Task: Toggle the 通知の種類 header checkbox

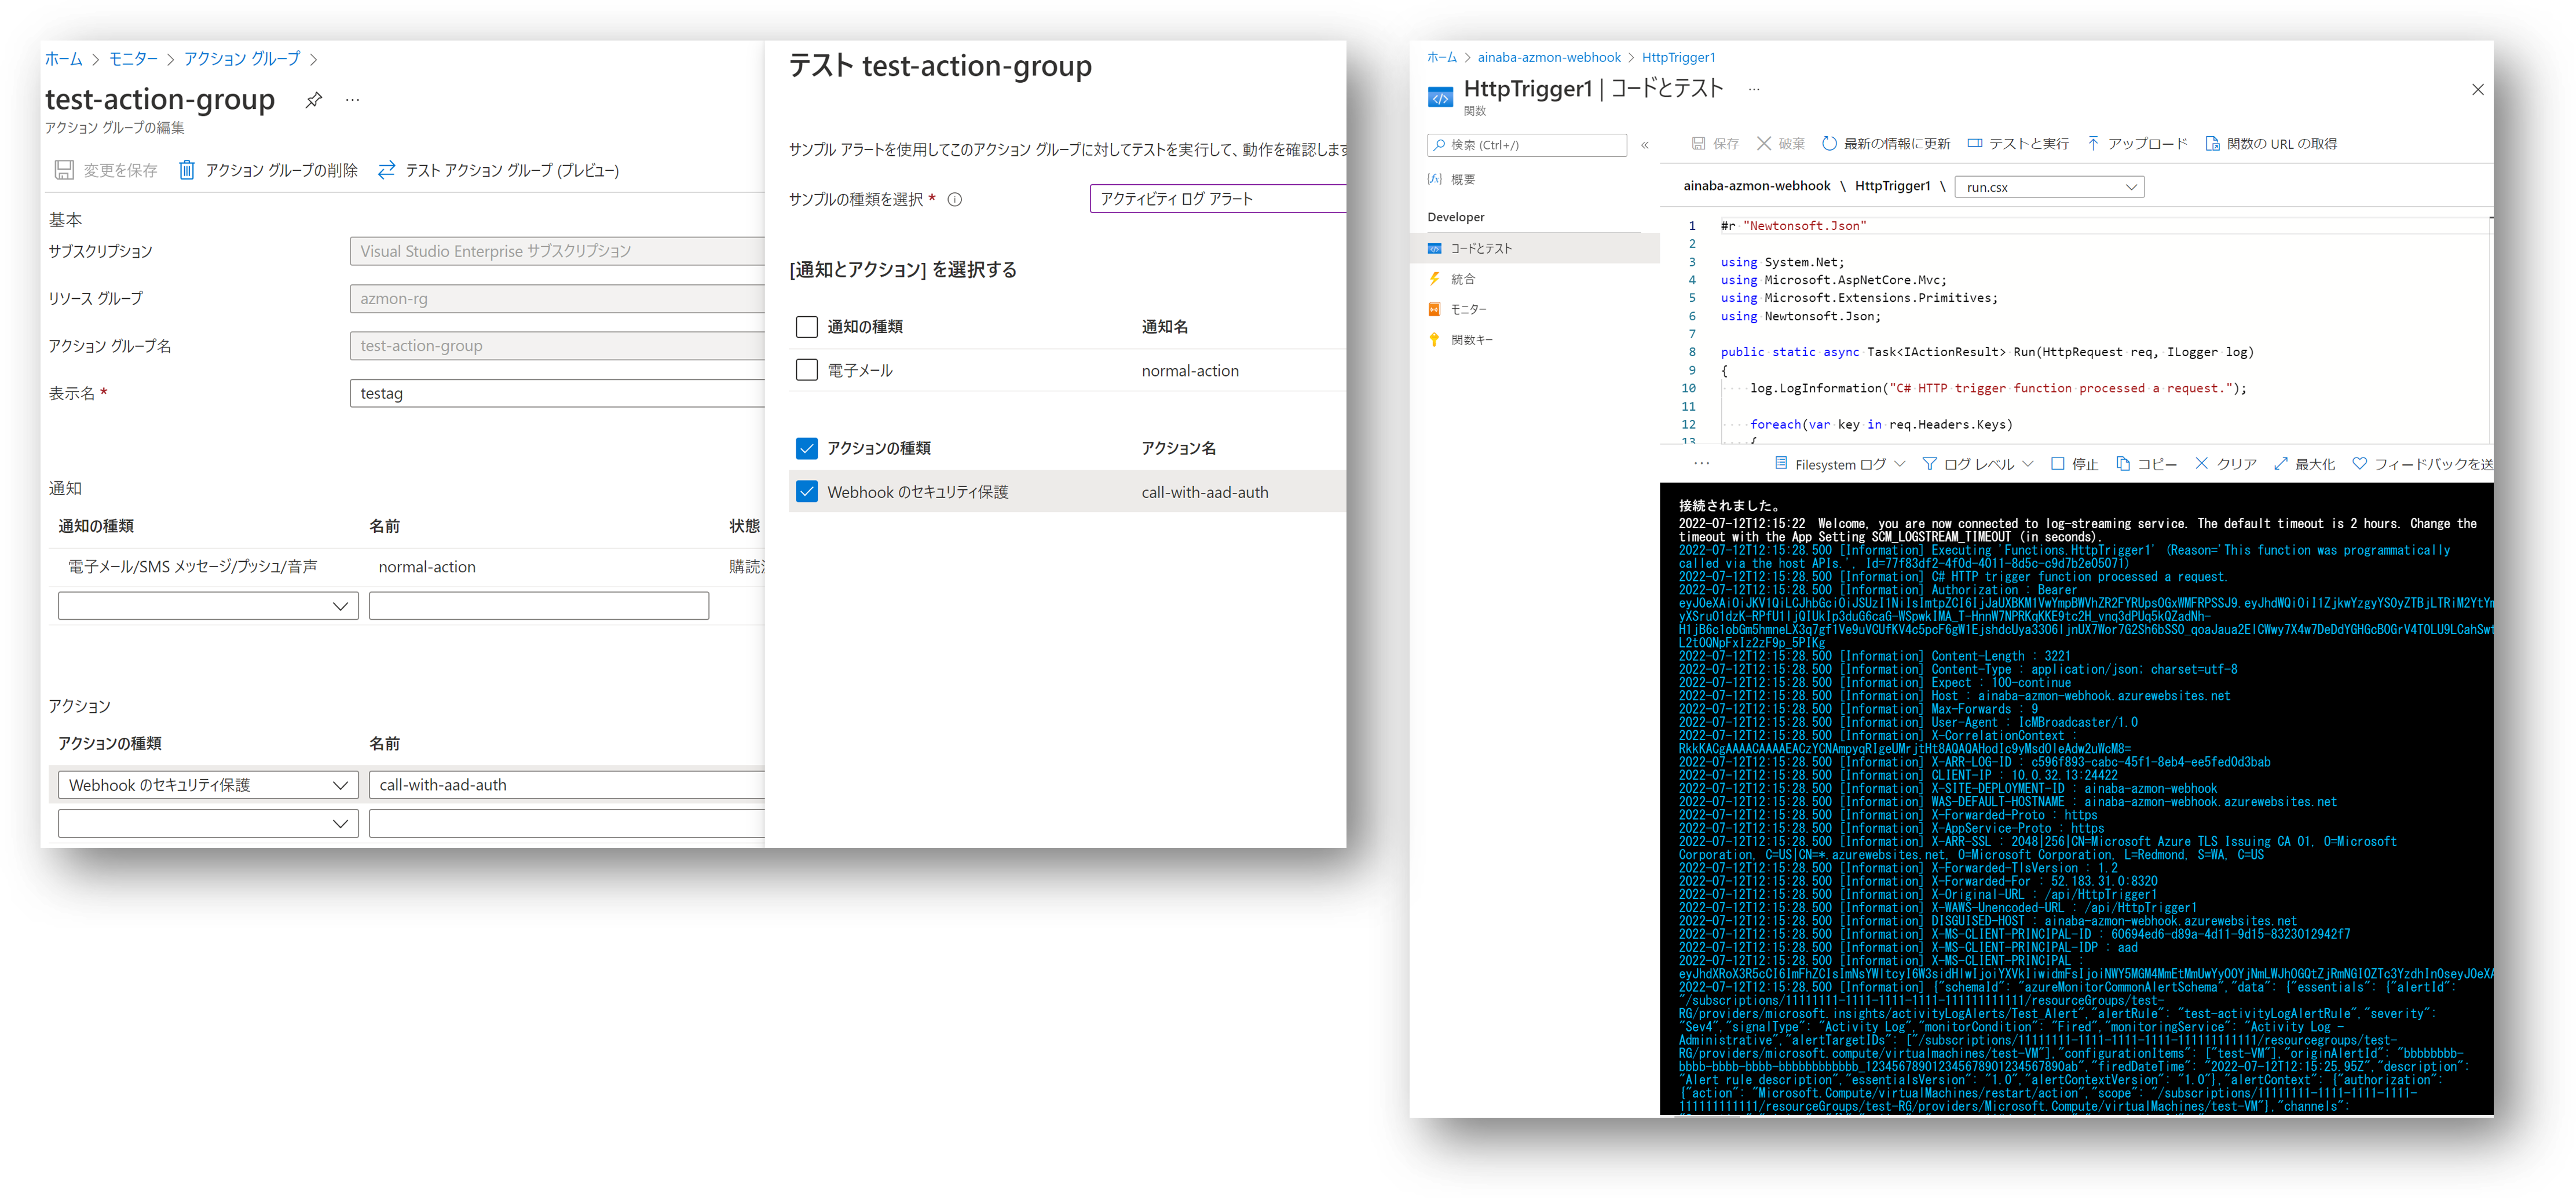Action: tap(807, 327)
